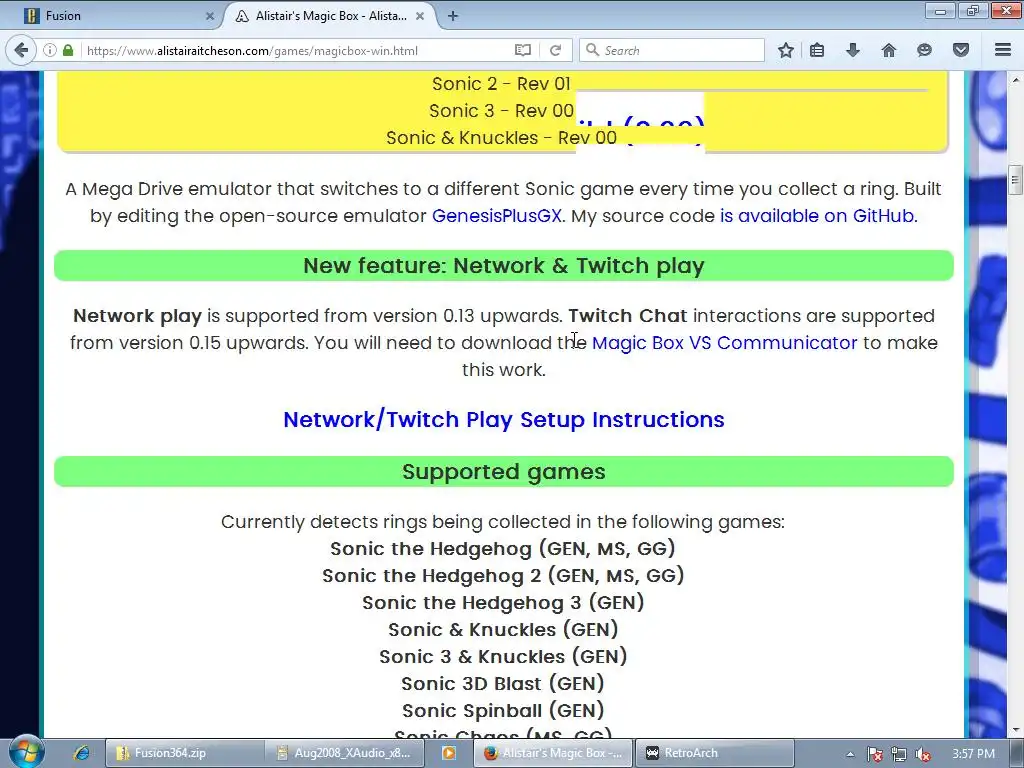The width and height of the screenshot is (1024, 768).
Task: Restore down the Firefox window
Action: point(972,11)
